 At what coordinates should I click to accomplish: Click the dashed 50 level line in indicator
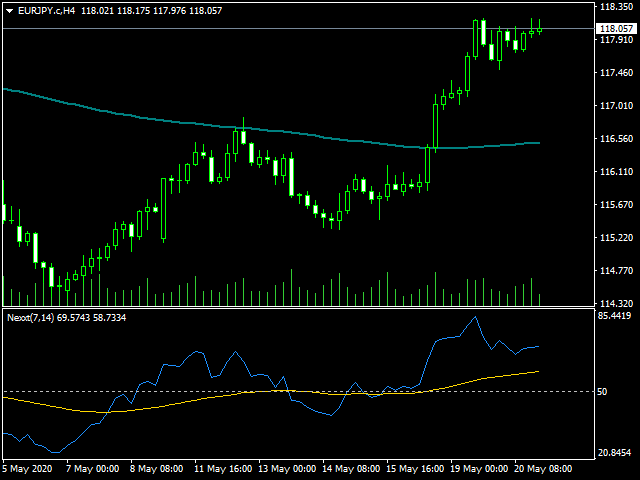[298, 391]
